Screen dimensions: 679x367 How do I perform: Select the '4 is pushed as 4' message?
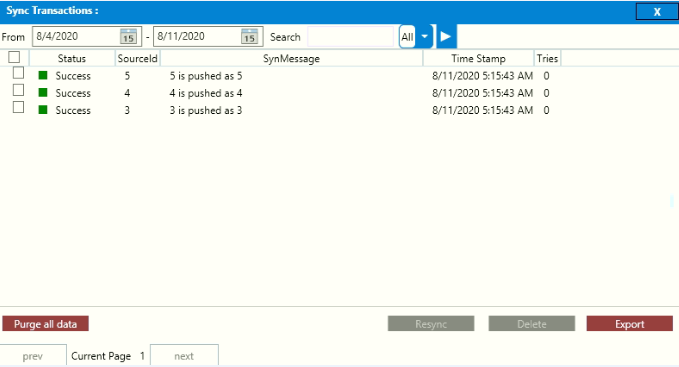206,93
